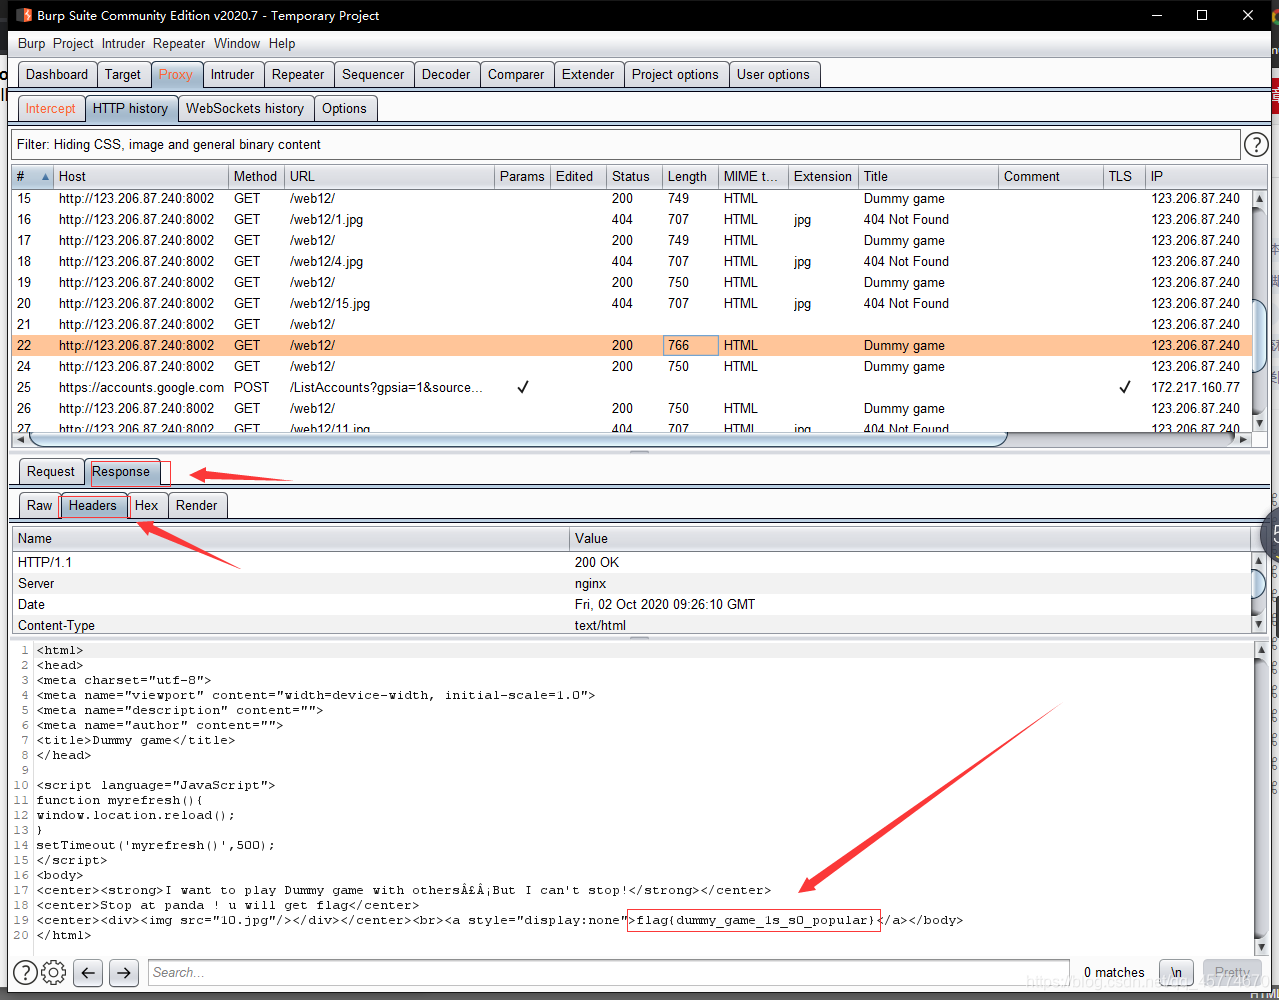Image resolution: width=1279 pixels, height=1000 pixels.
Task: Toggle the \n newline display button
Action: click(1176, 972)
